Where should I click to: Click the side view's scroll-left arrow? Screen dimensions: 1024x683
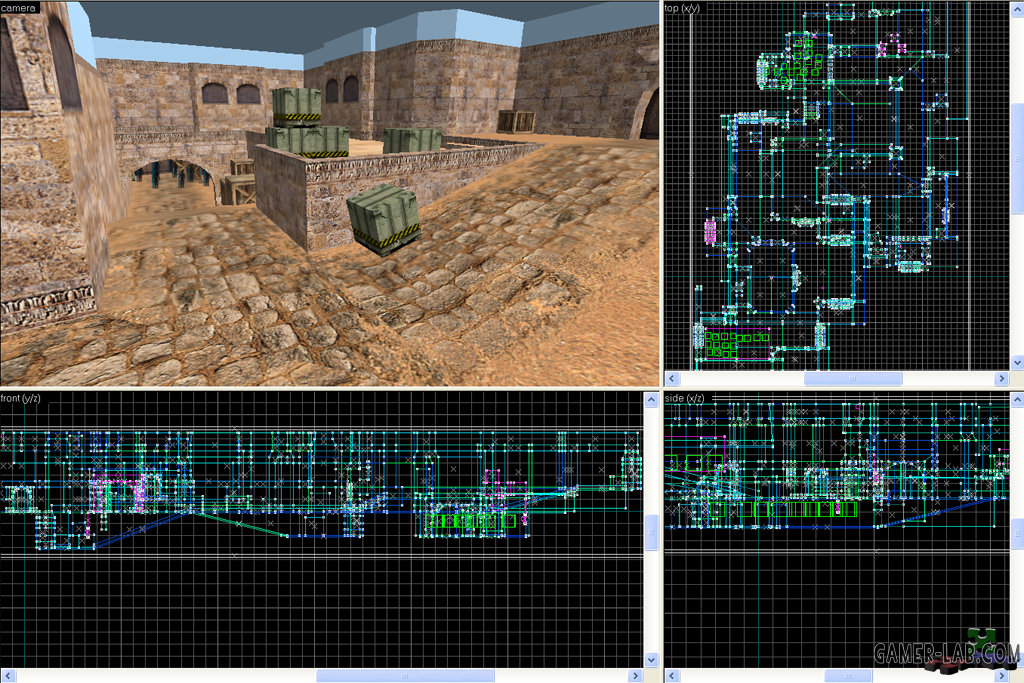click(671, 676)
